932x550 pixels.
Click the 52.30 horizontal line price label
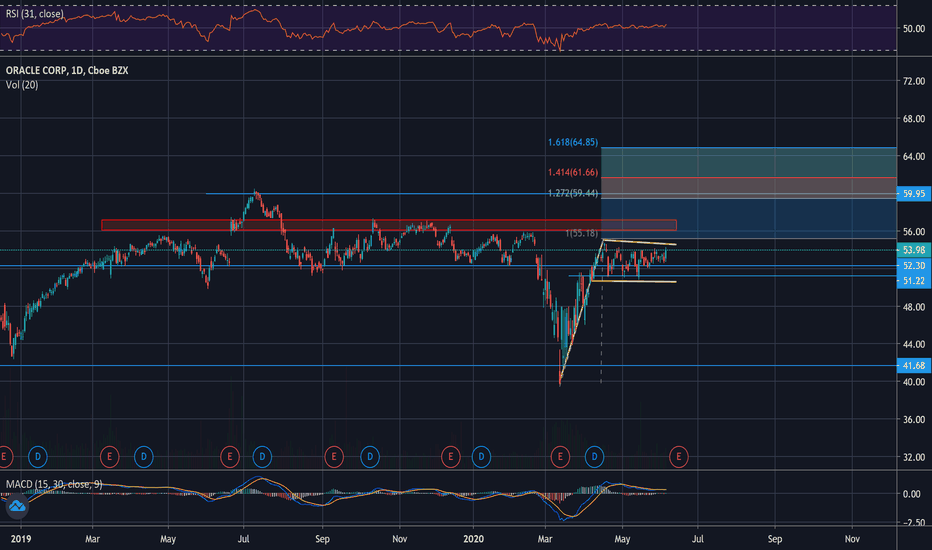coord(914,266)
